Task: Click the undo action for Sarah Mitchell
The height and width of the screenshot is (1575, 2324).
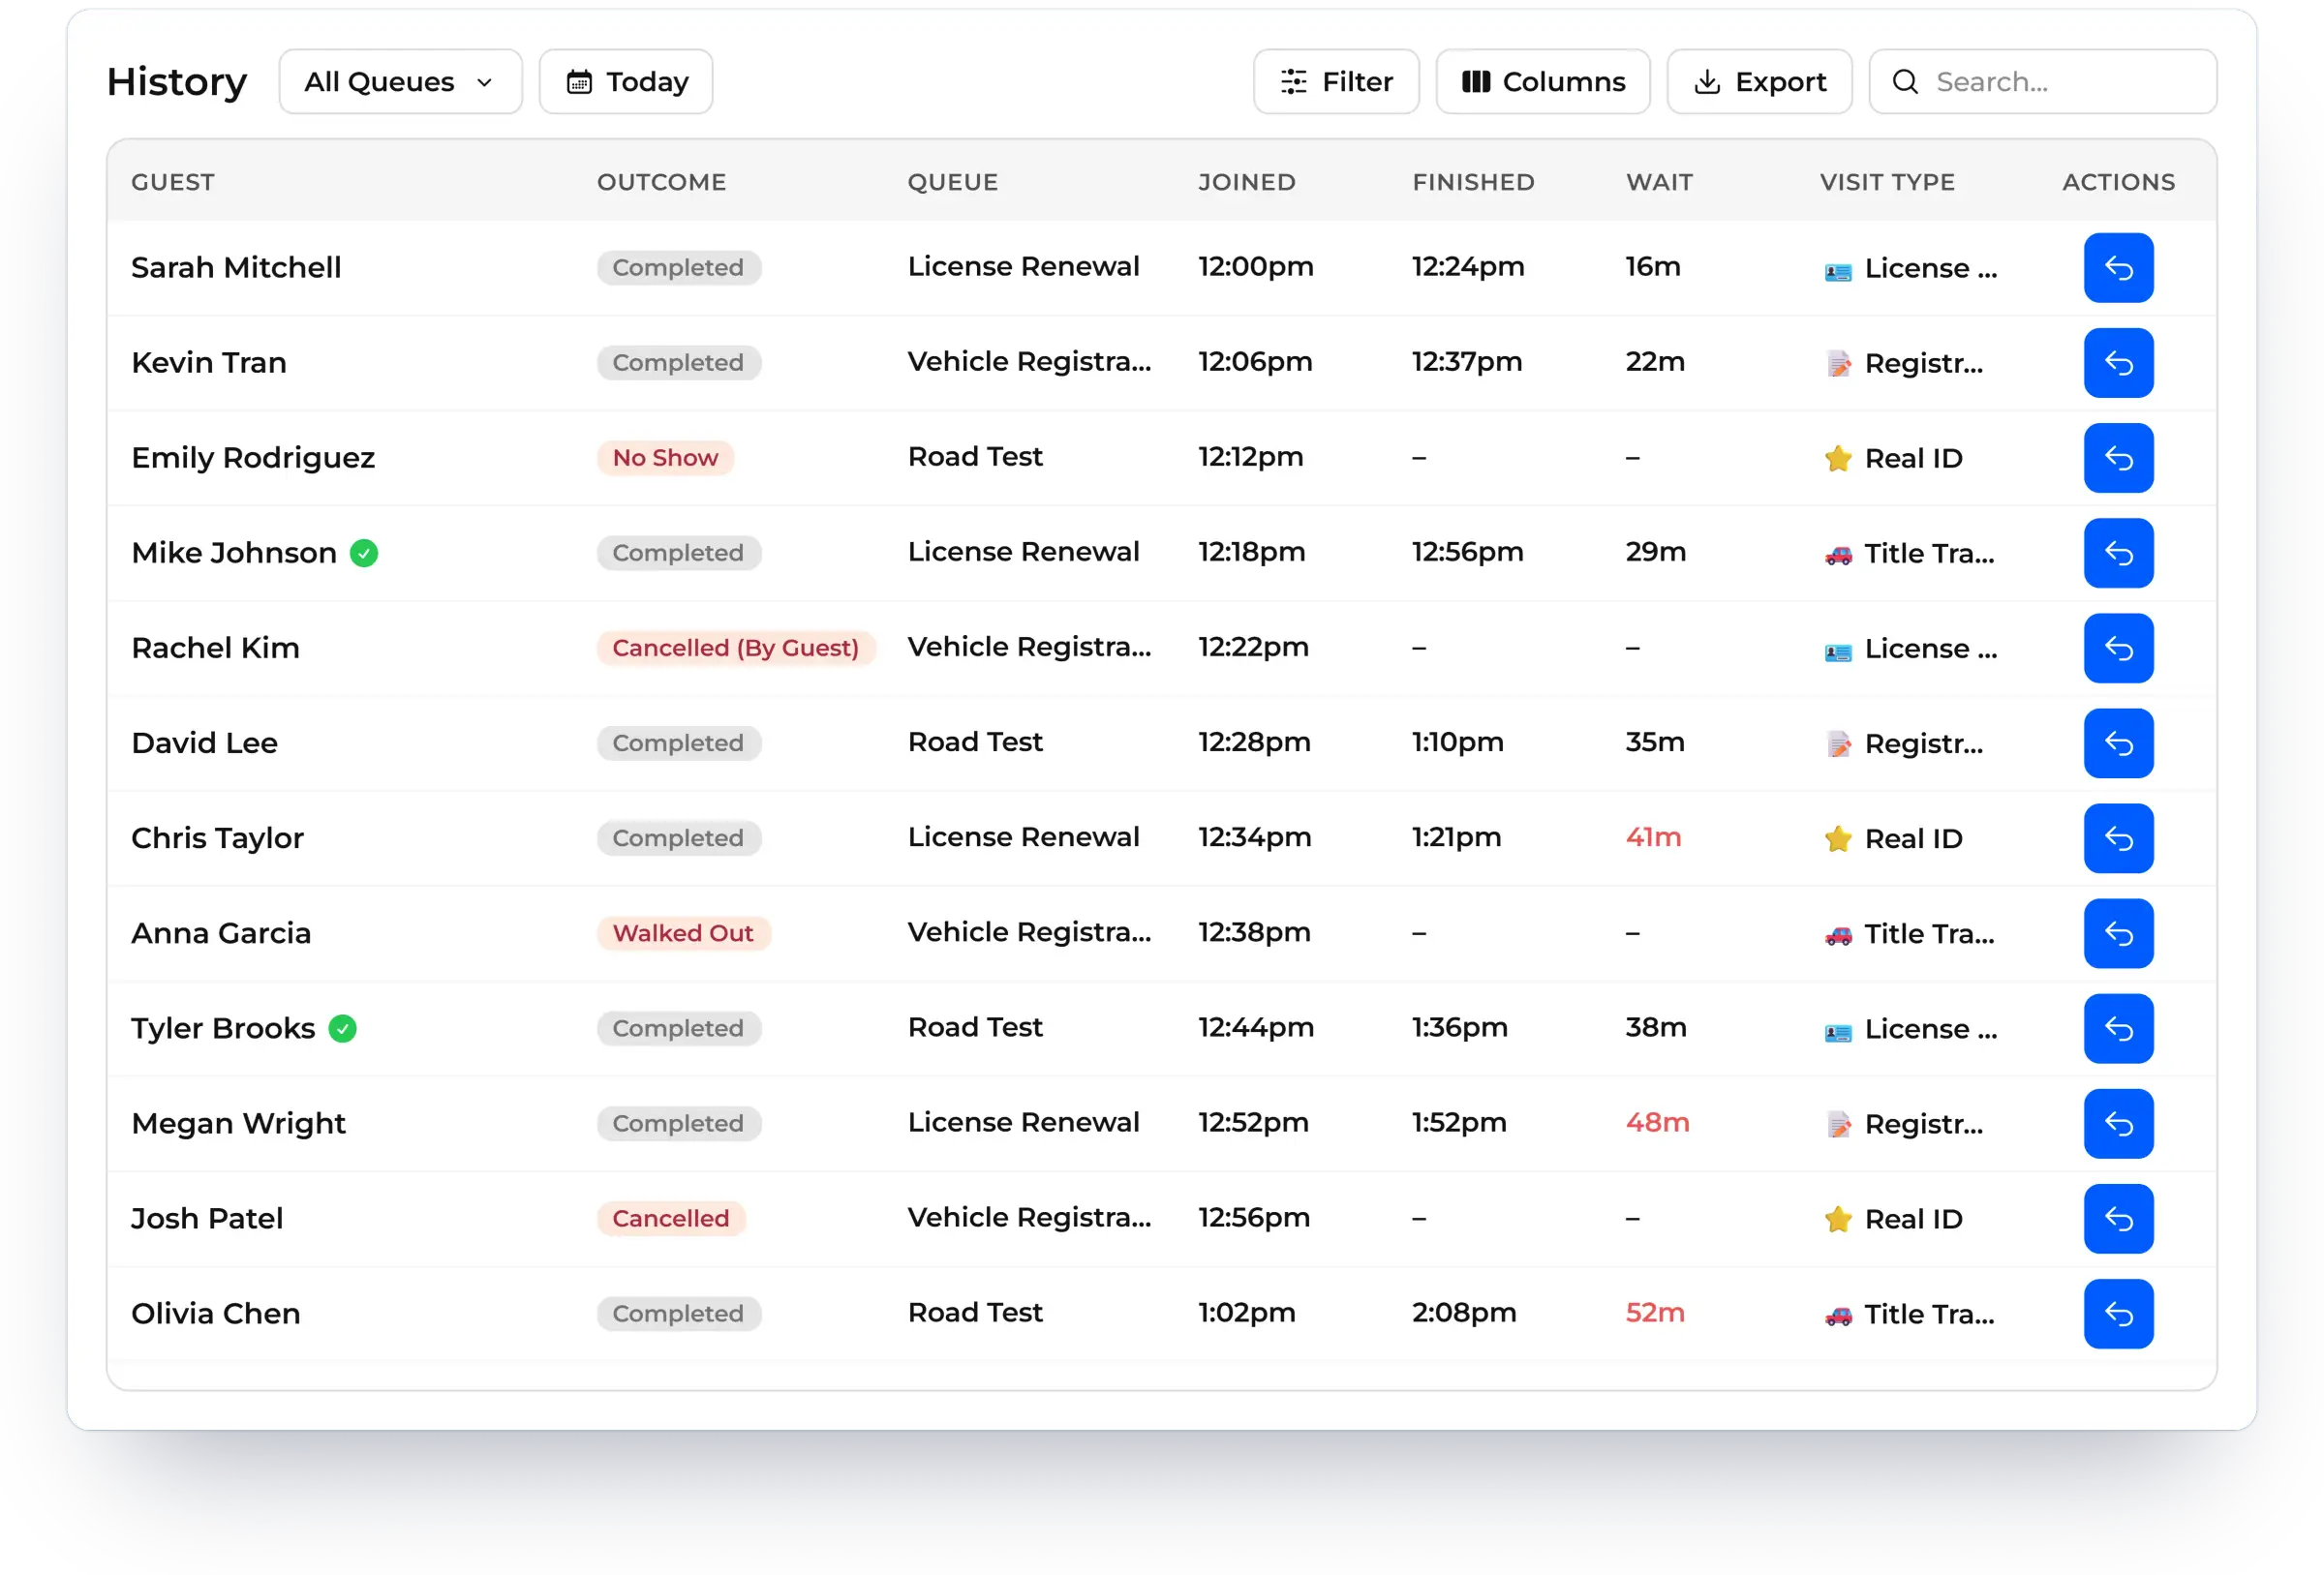Action: point(2118,268)
